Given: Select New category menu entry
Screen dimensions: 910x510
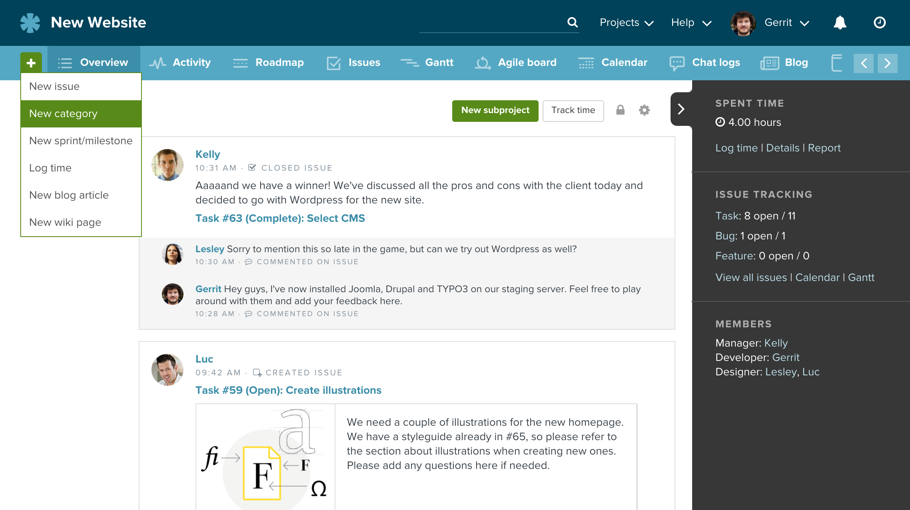Looking at the screenshot, I should point(81,114).
